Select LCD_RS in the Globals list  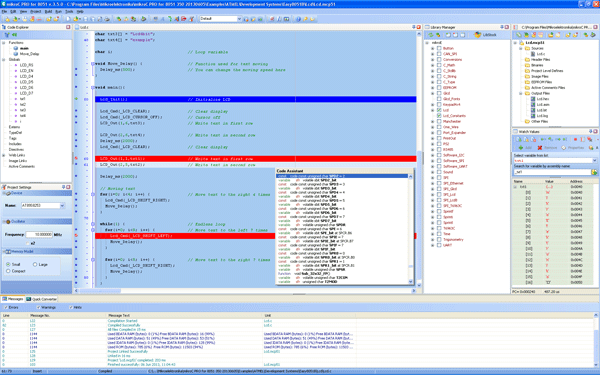pos(26,65)
